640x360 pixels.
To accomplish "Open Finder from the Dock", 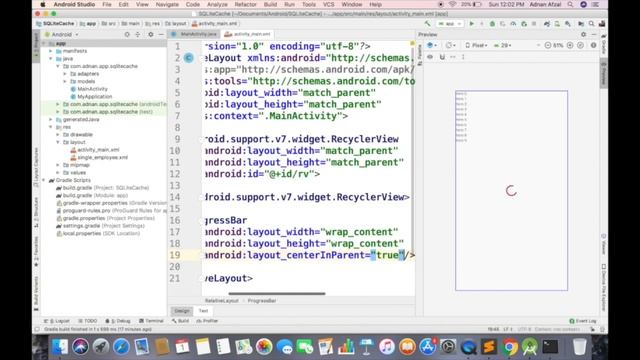I will point(60,347).
